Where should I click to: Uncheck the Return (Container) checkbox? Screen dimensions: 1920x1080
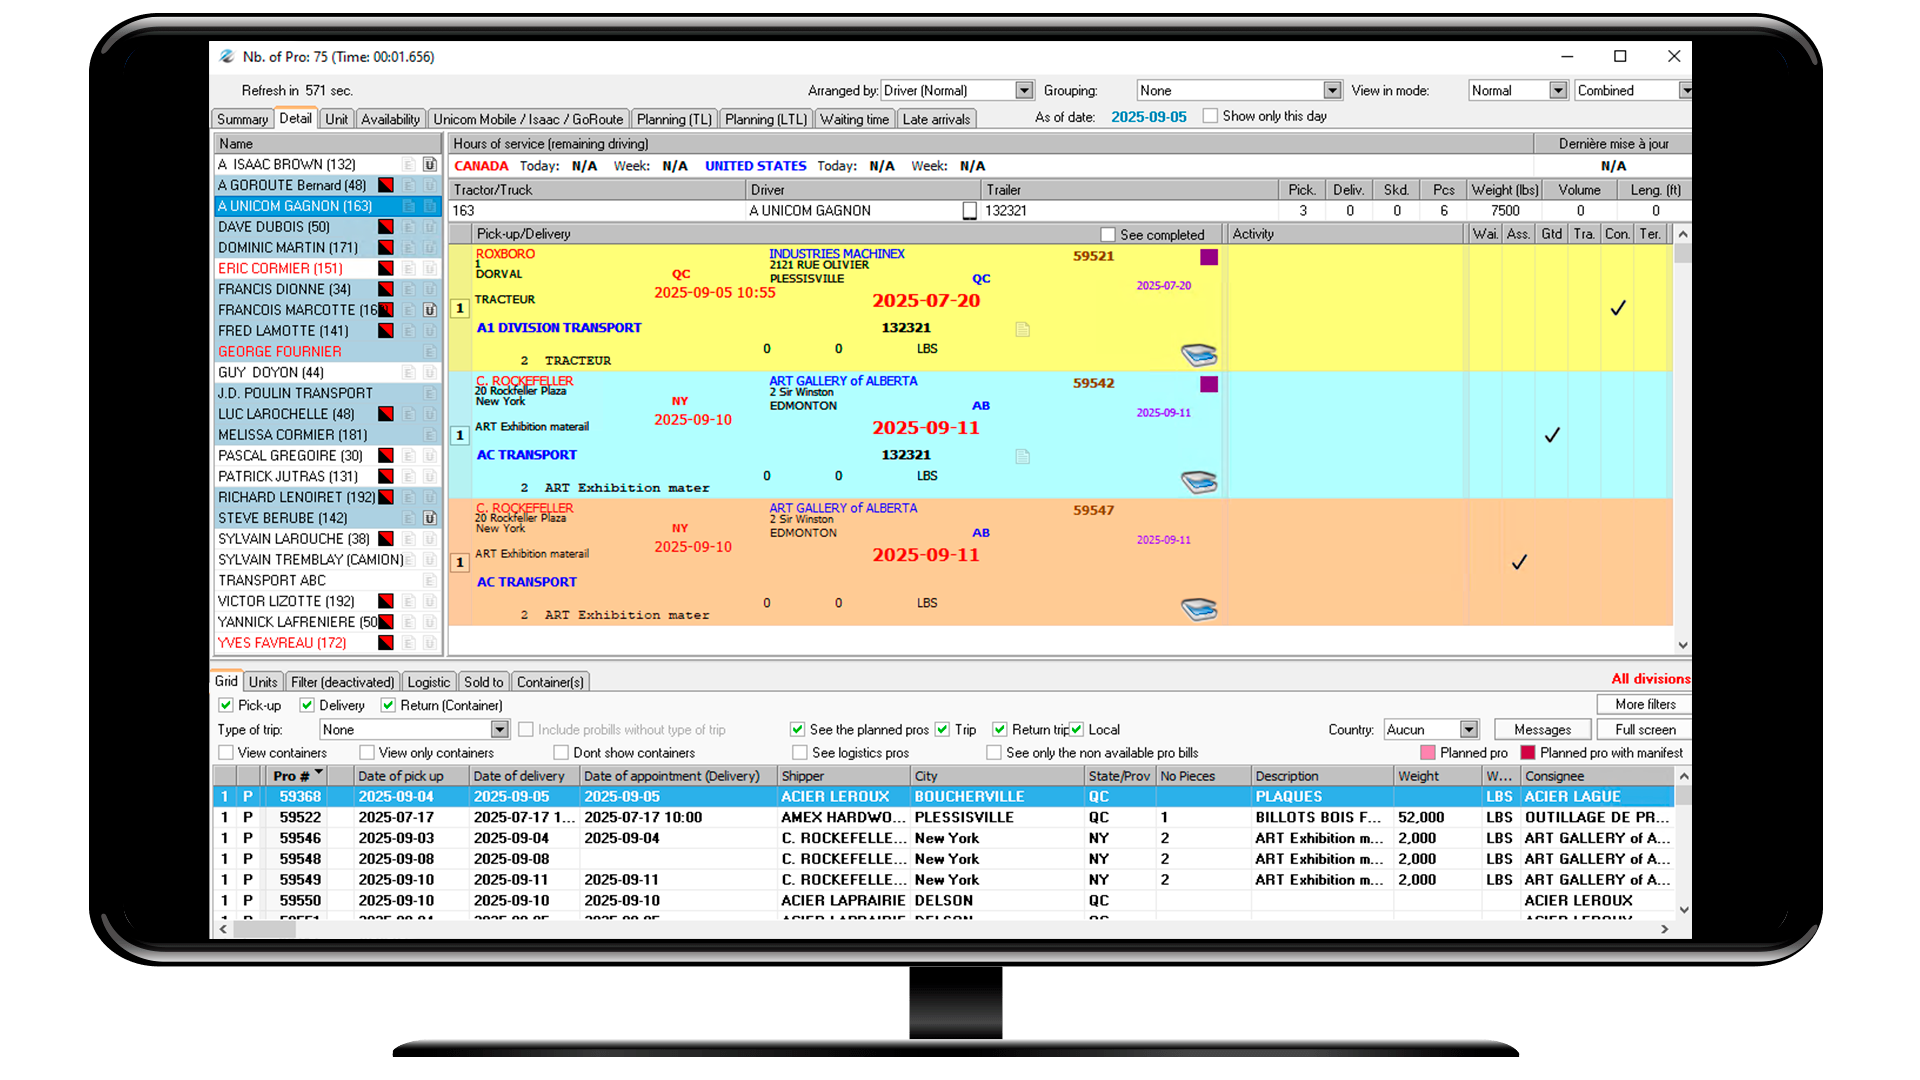pos(388,705)
